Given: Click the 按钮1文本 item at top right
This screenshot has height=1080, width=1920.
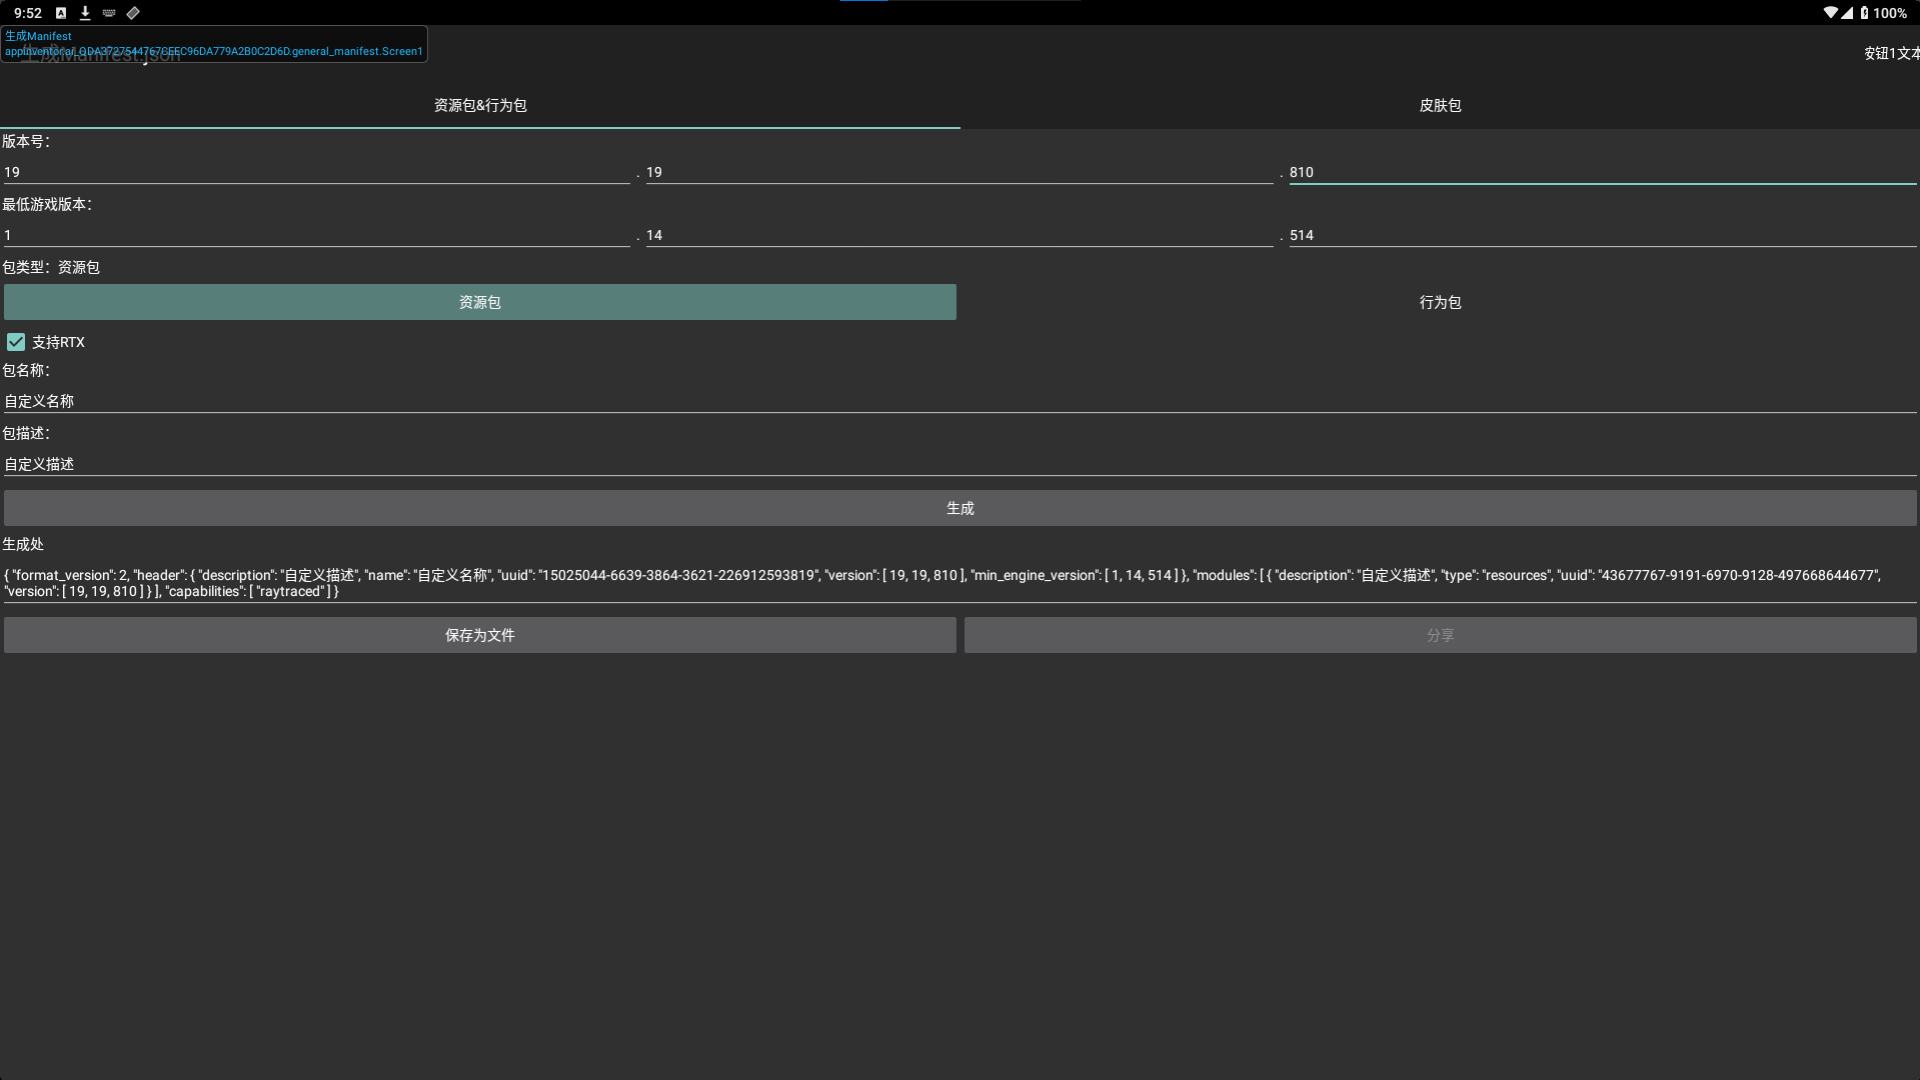Looking at the screenshot, I should (x=1891, y=53).
